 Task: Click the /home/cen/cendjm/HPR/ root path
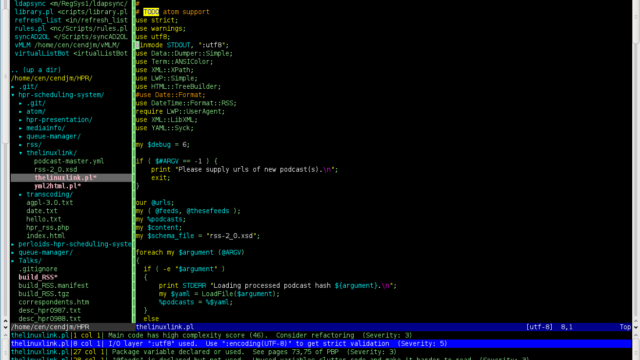[52, 78]
